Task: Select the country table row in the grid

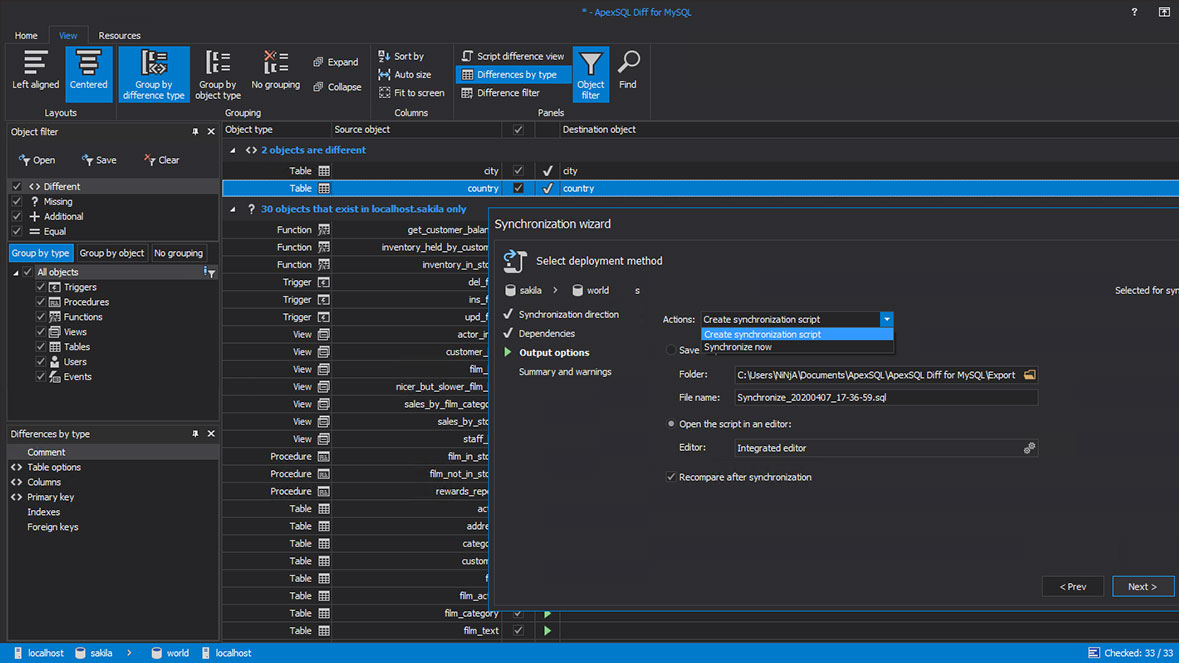Action: pos(400,188)
